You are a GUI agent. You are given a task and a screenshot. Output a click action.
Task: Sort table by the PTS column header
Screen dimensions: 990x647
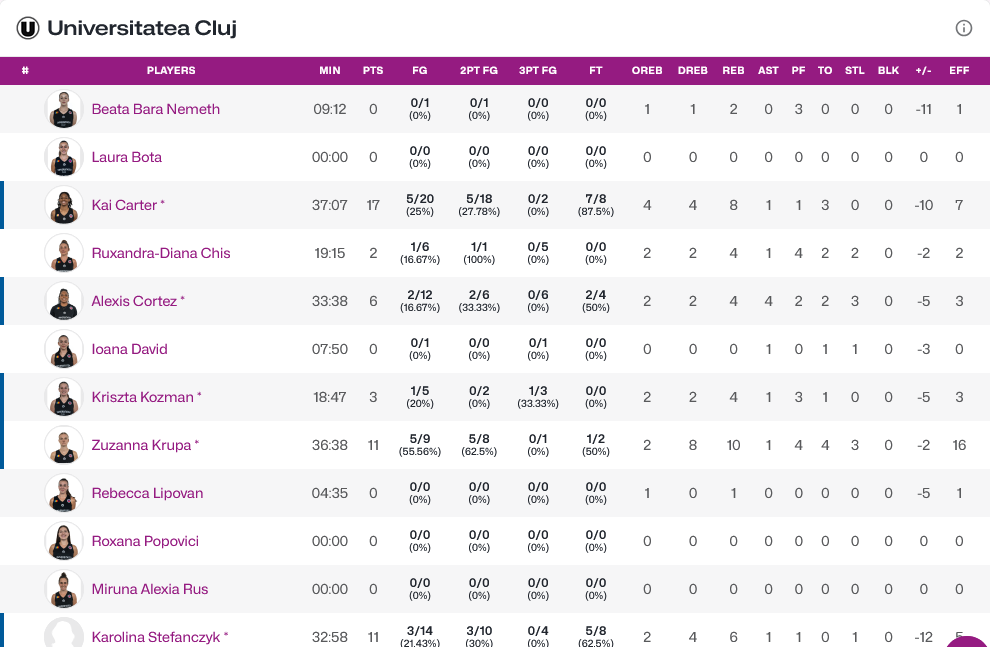(x=373, y=71)
